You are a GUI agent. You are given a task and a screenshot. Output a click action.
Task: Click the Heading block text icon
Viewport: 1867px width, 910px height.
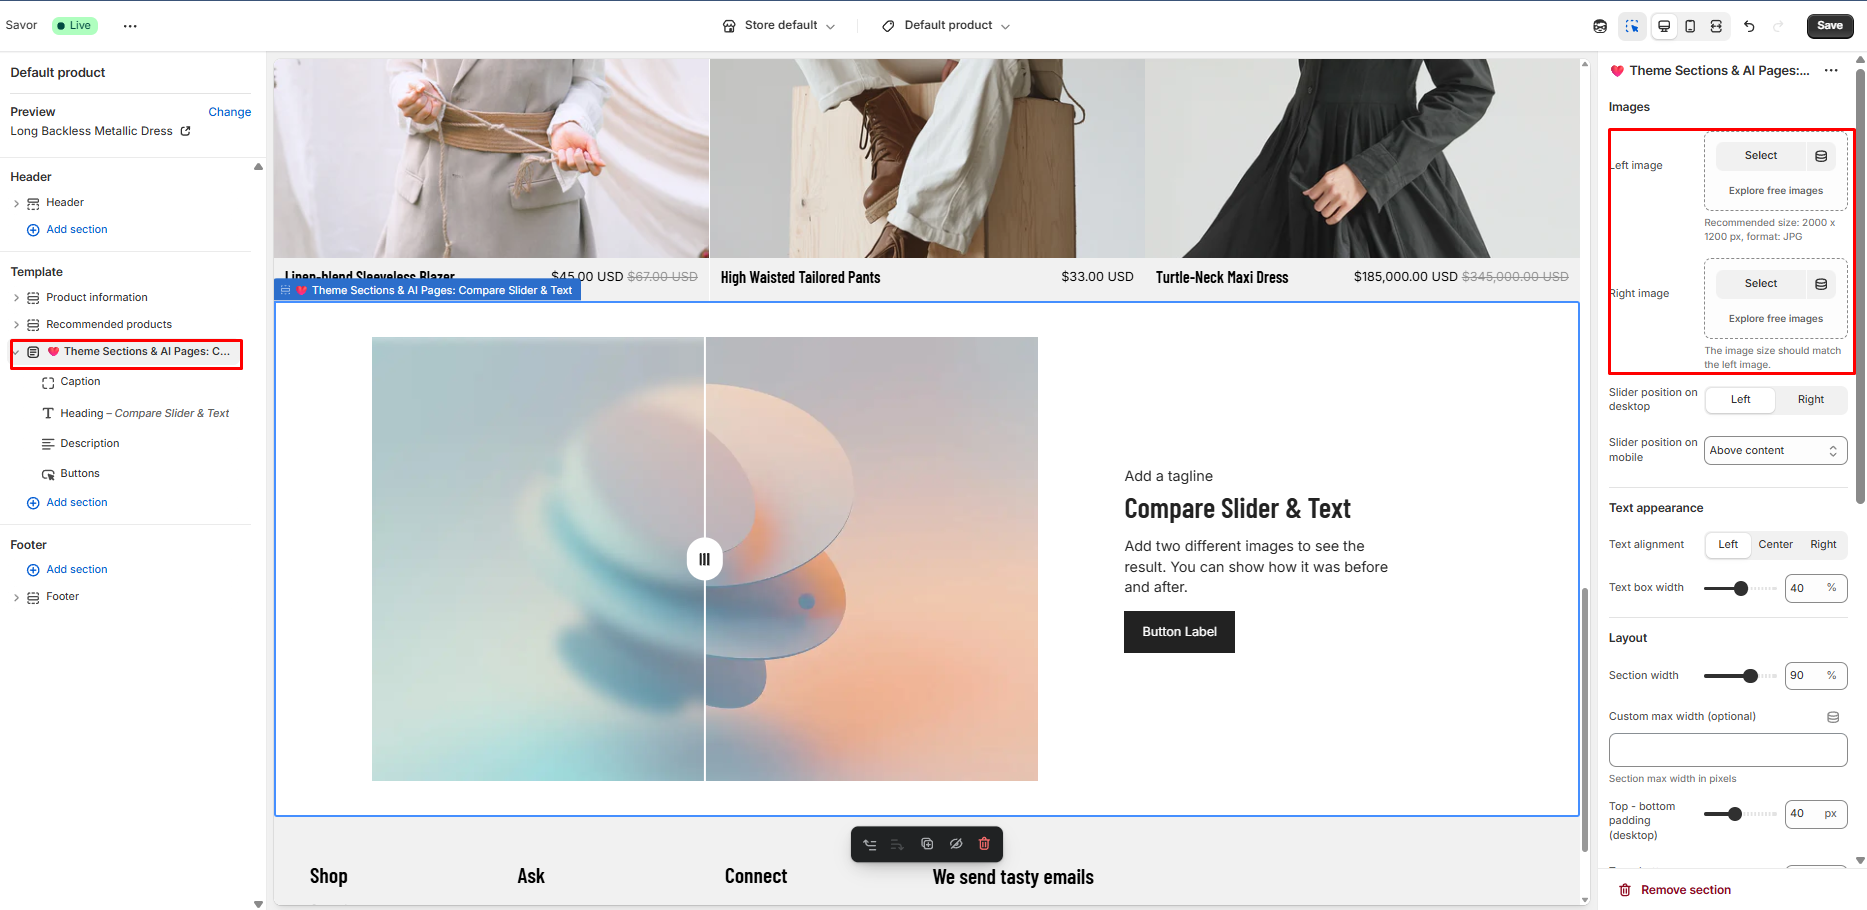click(x=48, y=413)
